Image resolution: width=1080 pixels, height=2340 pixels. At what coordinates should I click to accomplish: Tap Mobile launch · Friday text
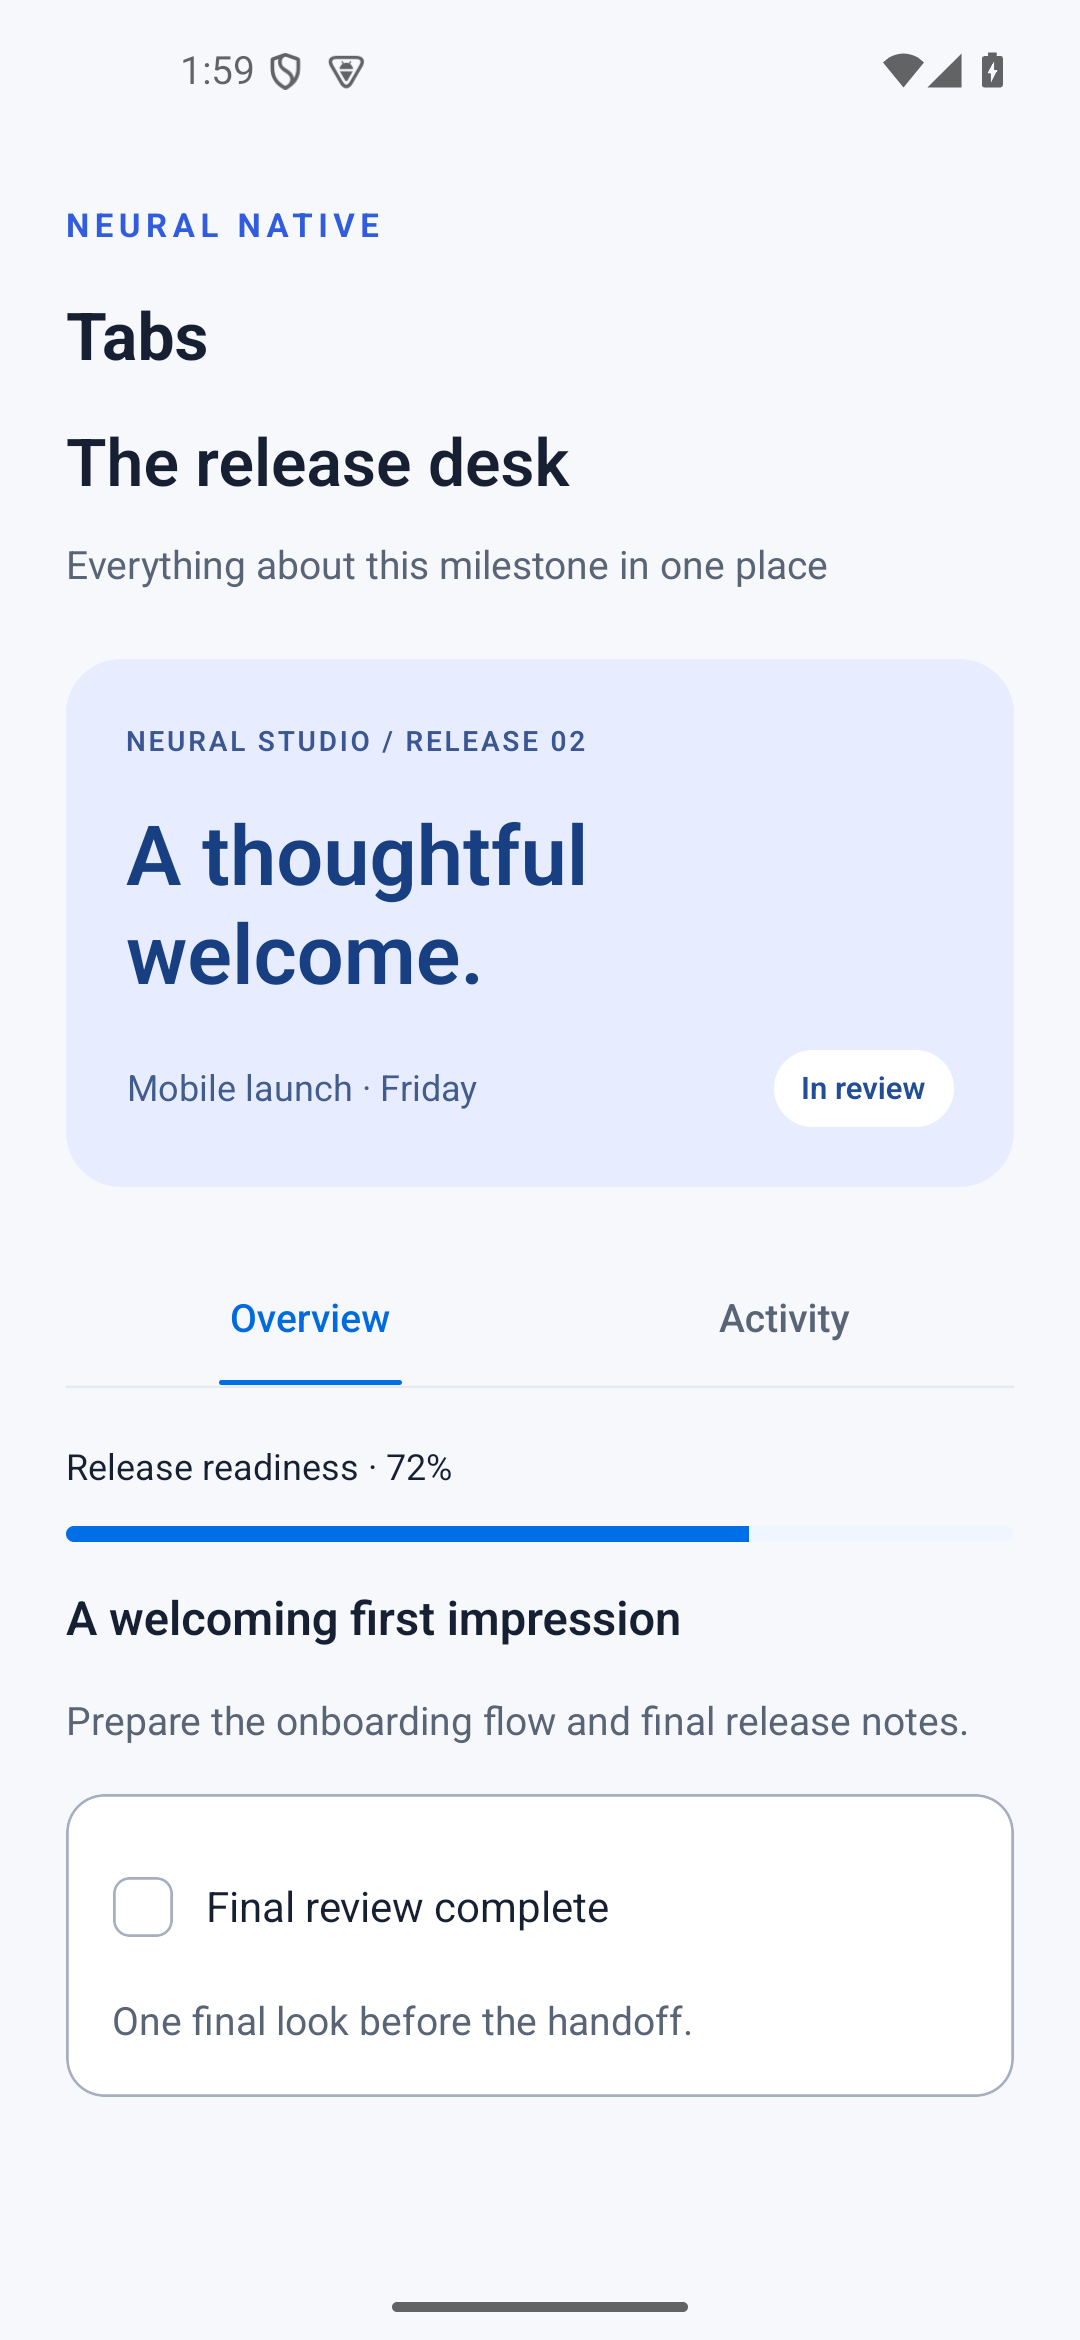pos(302,1088)
